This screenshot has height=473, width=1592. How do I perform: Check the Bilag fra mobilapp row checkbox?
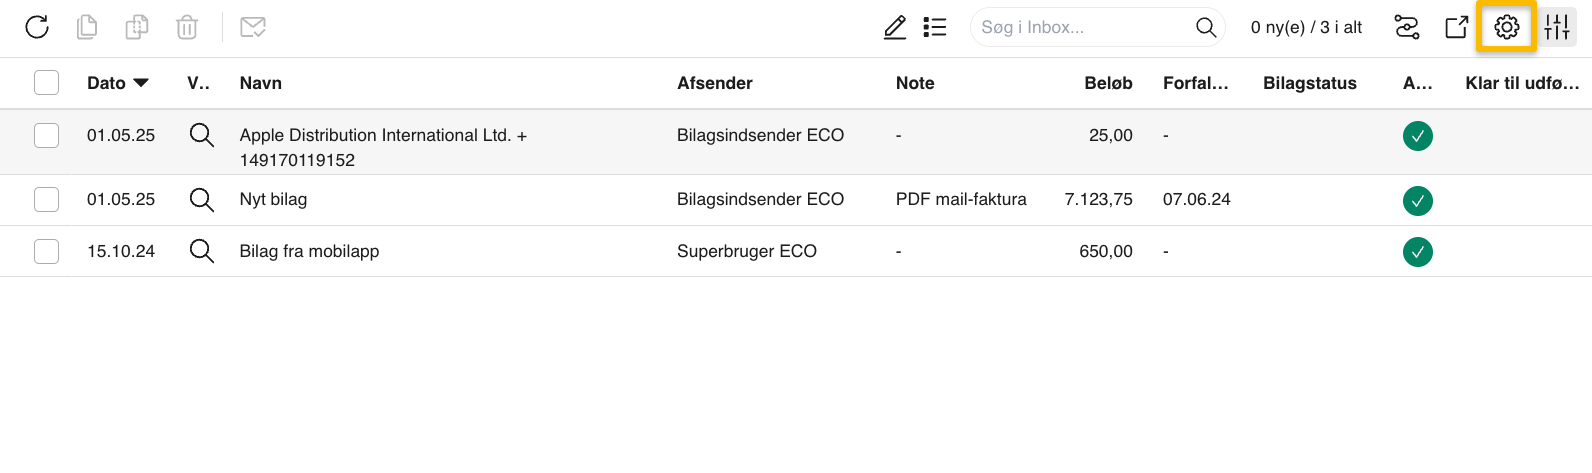(x=47, y=251)
